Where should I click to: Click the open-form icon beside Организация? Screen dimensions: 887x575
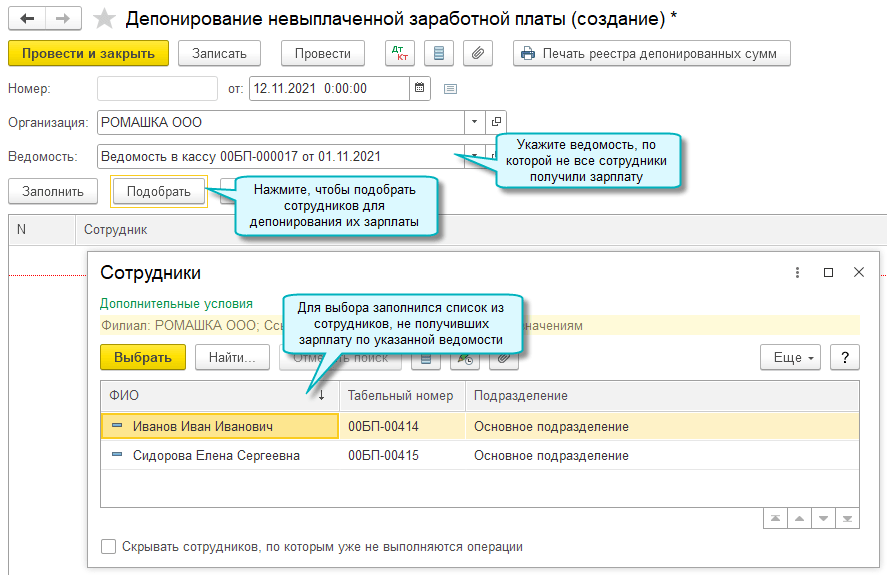coord(496,122)
